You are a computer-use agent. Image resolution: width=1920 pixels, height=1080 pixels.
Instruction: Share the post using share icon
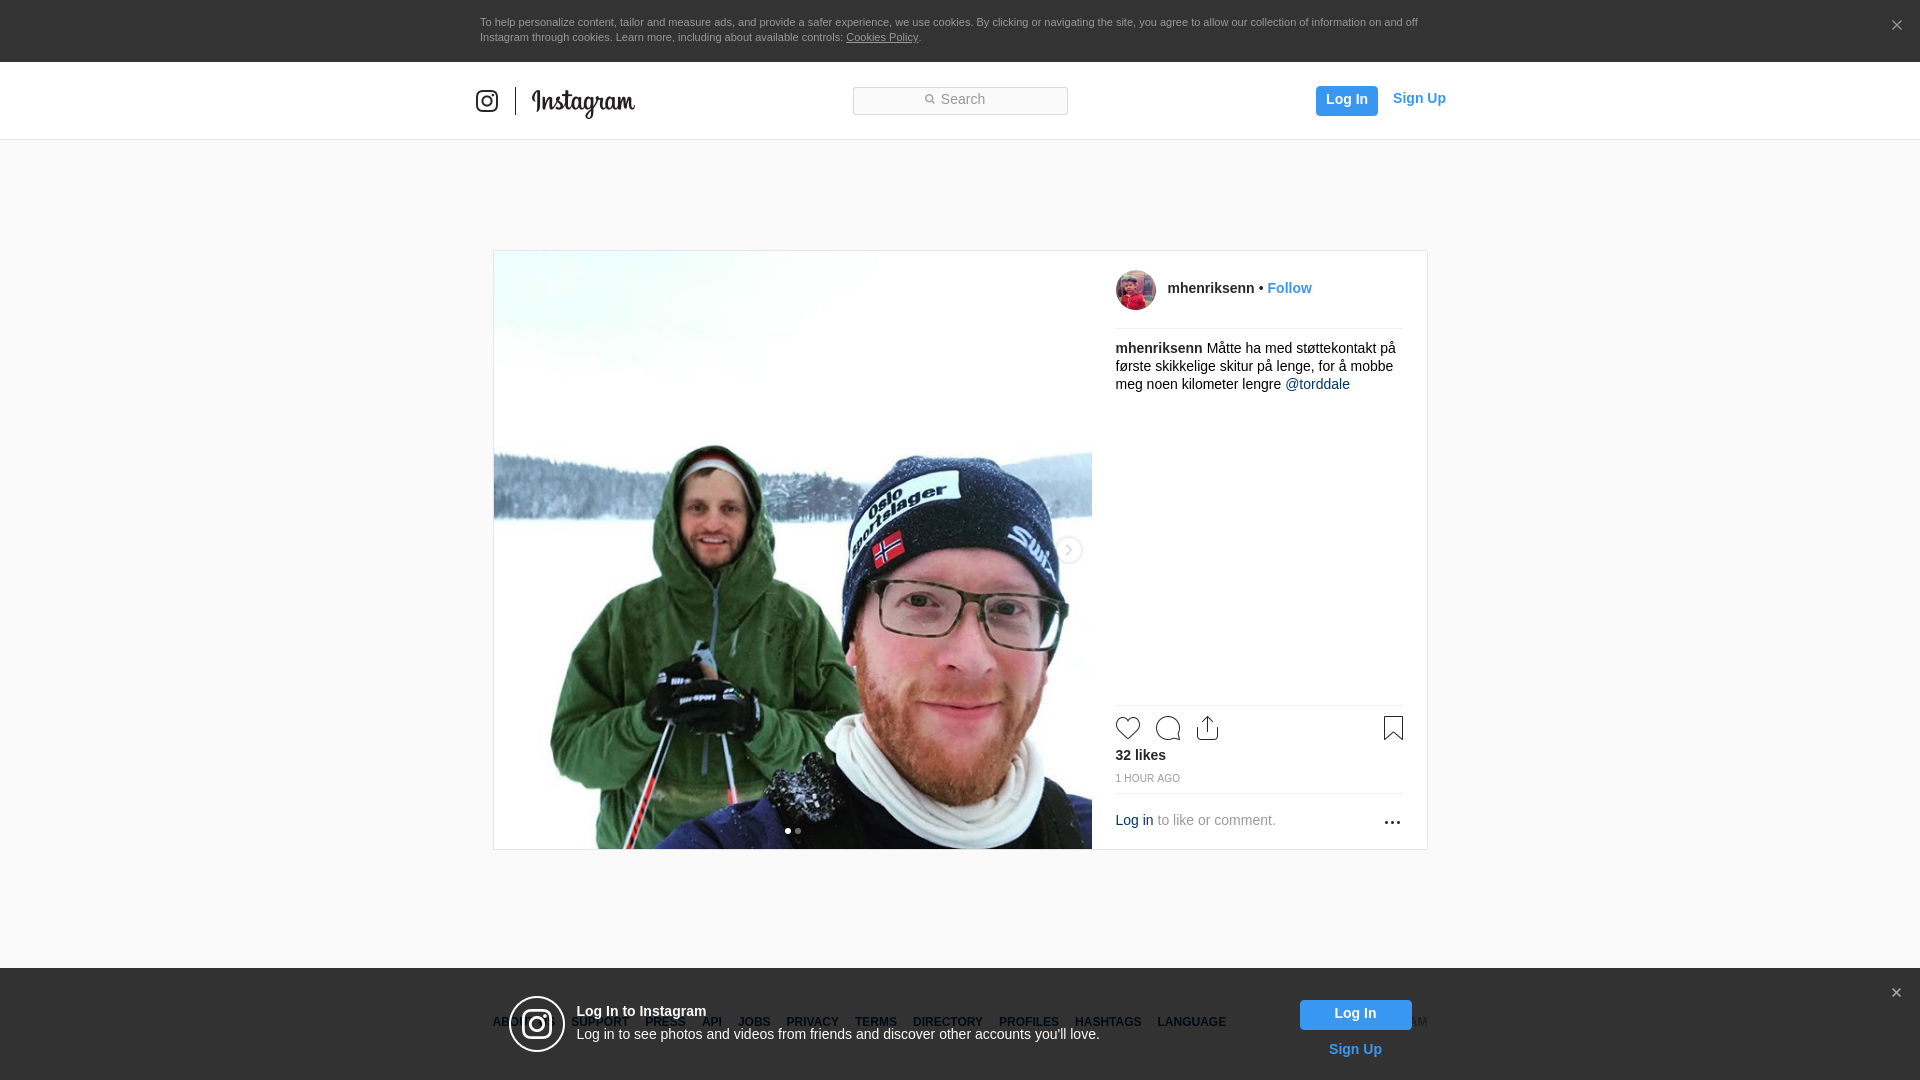[1207, 728]
